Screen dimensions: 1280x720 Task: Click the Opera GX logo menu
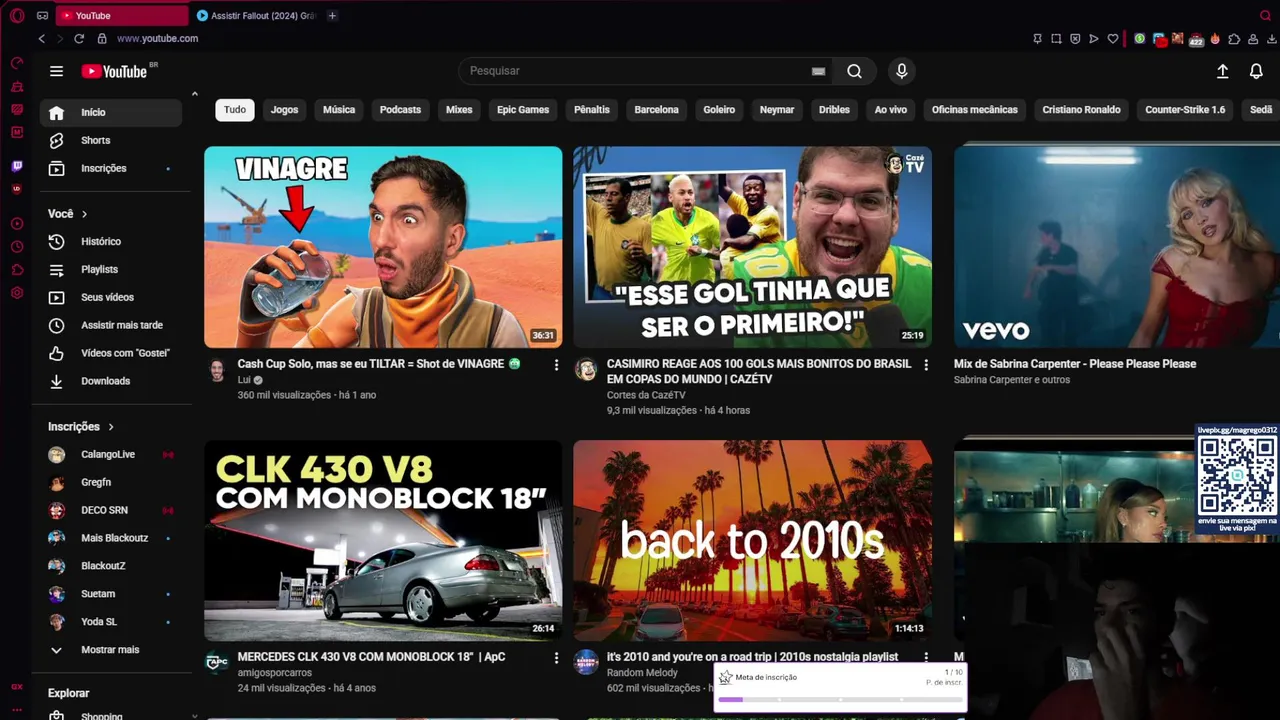(x=17, y=15)
